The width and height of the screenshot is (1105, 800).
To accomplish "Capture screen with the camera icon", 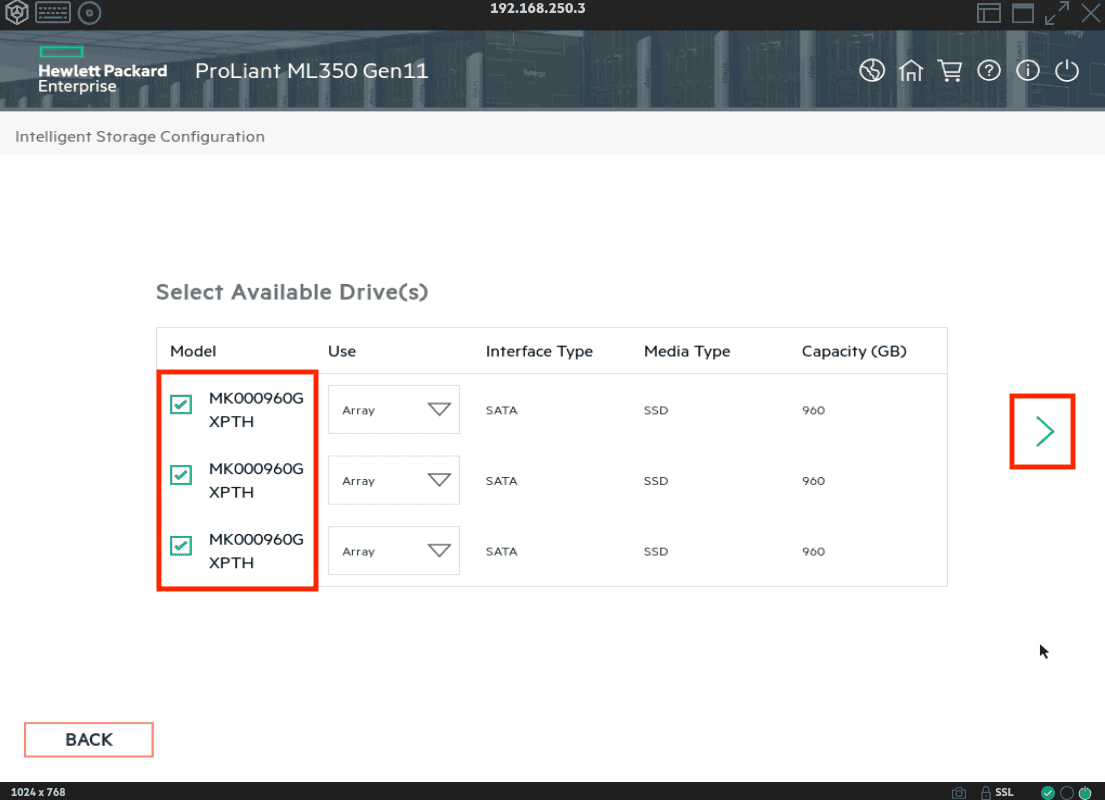I will (959, 792).
